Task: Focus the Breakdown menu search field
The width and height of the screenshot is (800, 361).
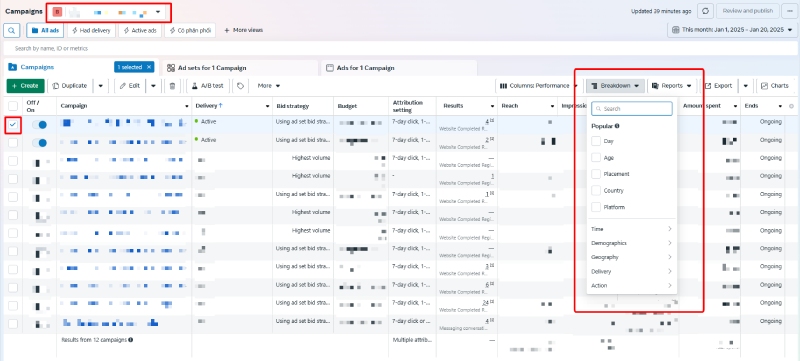Action: click(632, 109)
